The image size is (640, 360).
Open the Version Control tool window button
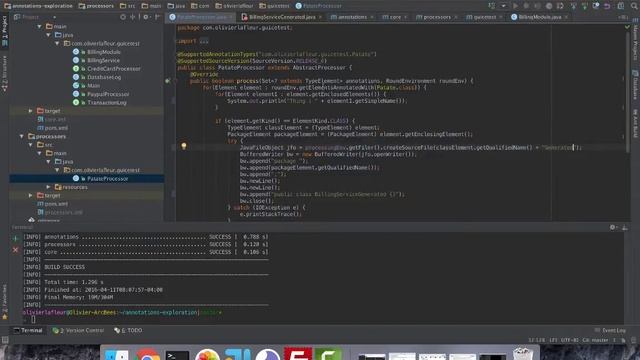point(78,330)
